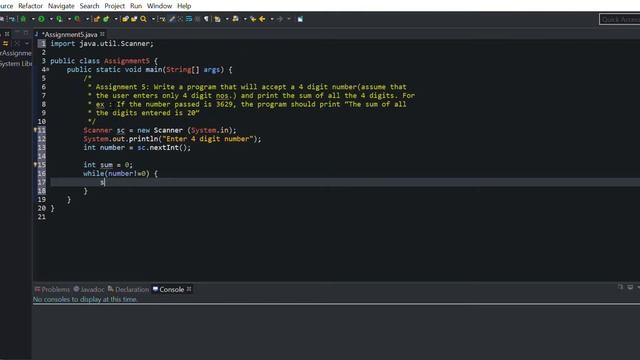Open the Navigate menu
This screenshot has width=640, height=360.
[x=61, y=6]
